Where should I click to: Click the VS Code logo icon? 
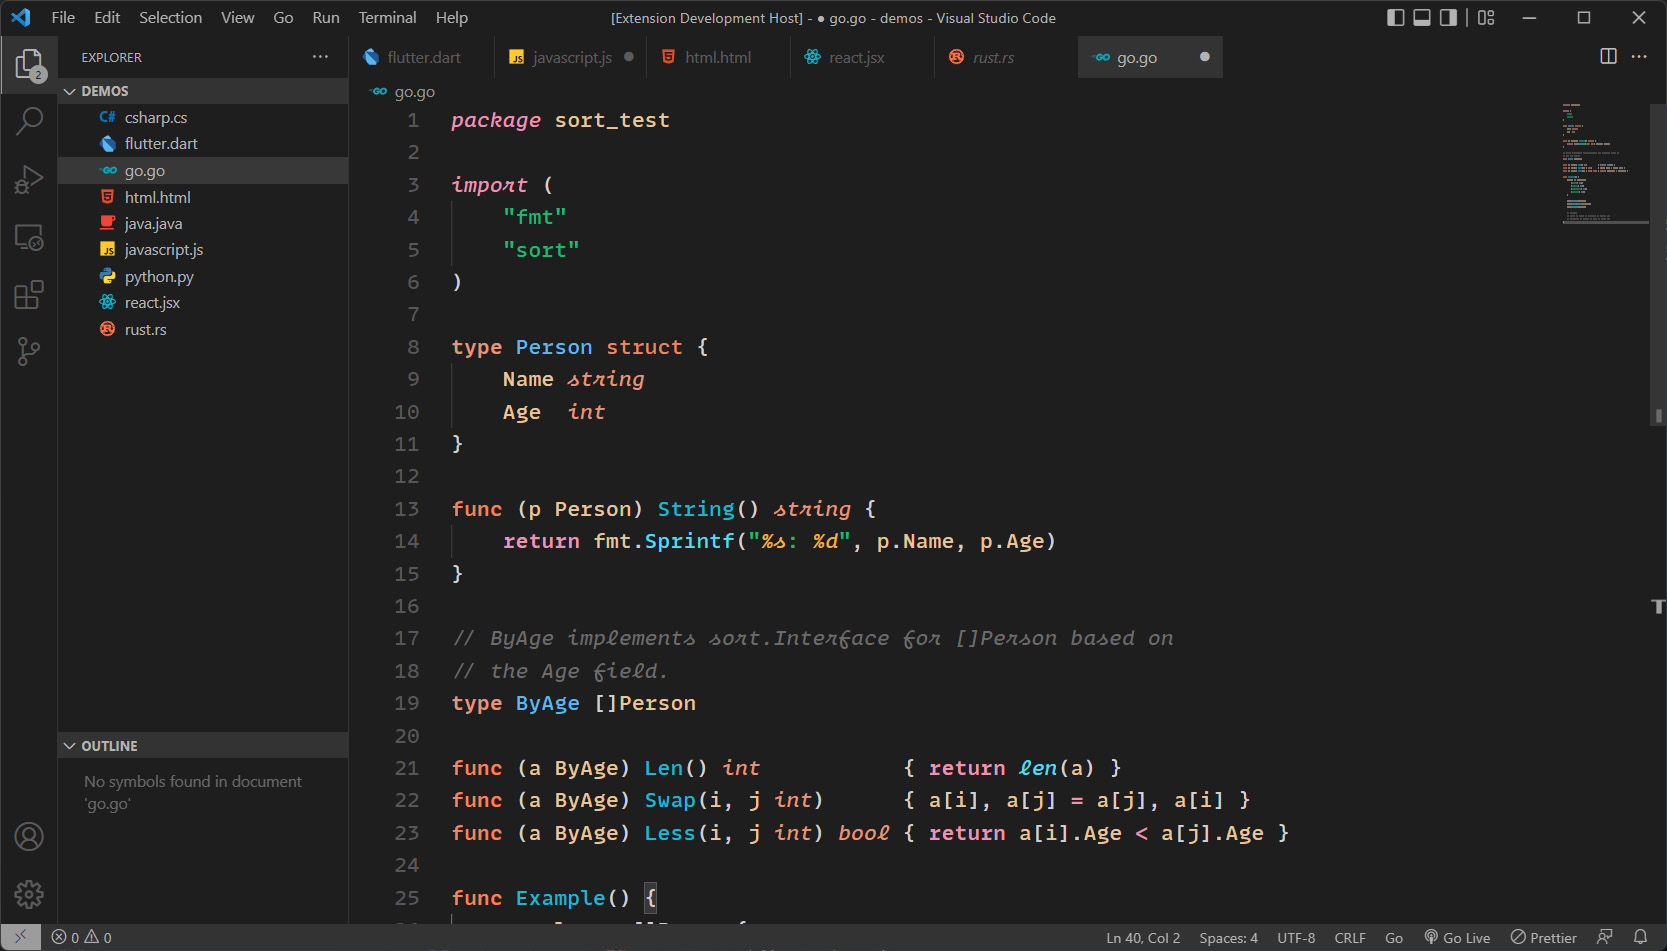point(21,17)
